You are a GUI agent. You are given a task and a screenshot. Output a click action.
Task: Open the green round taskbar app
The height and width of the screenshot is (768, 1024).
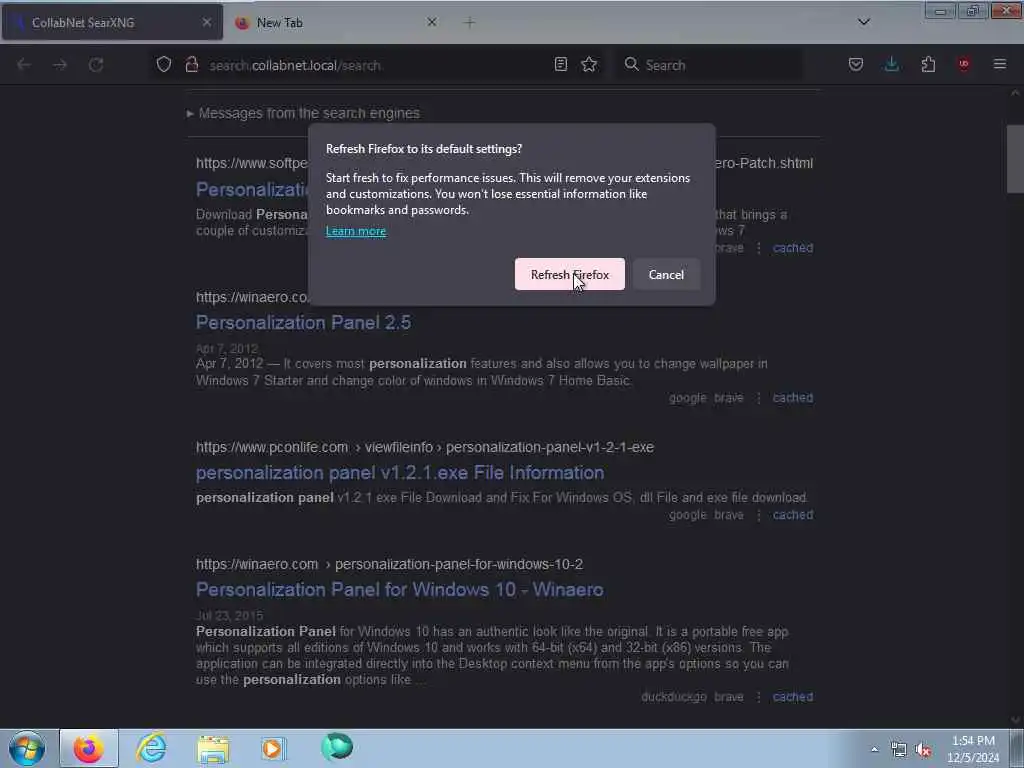tap(337, 748)
